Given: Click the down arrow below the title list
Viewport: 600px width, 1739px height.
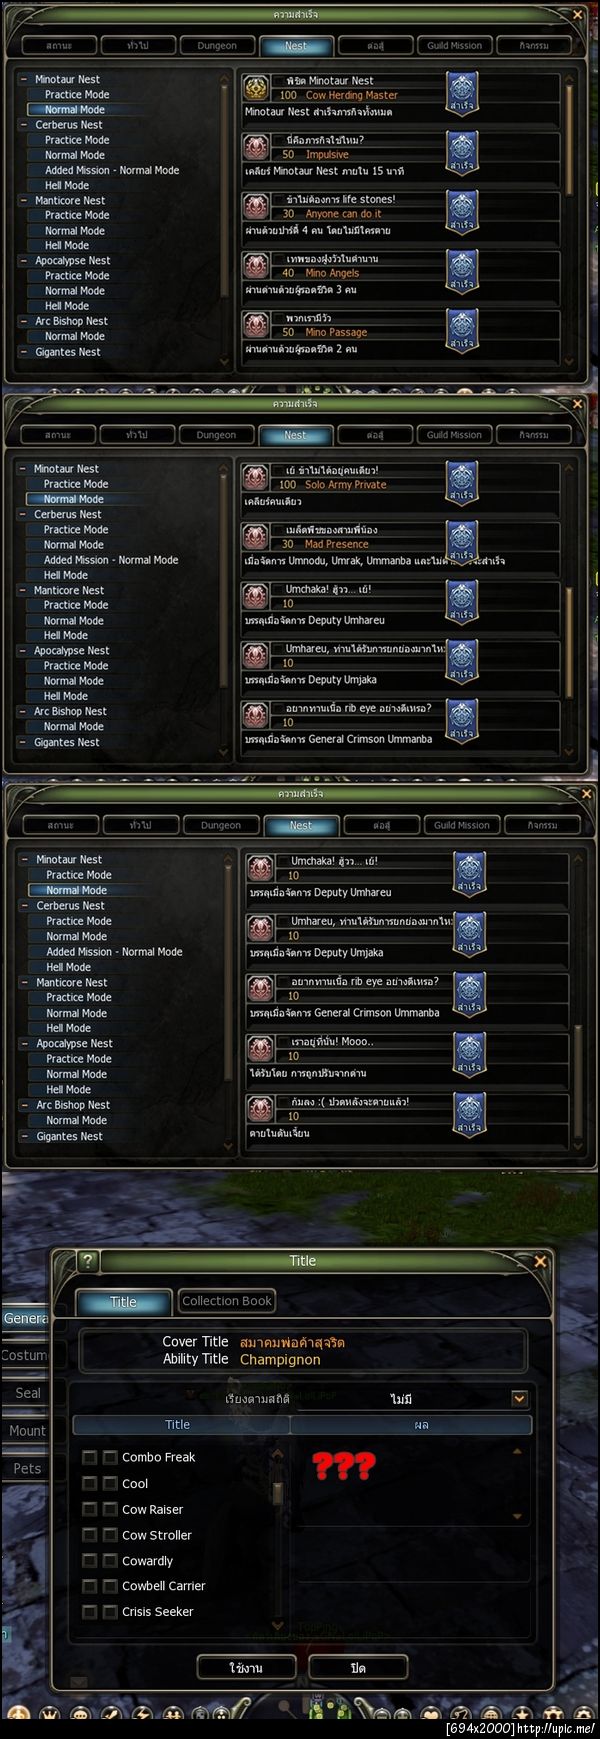Looking at the screenshot, I should click(x=278, y=1626).
